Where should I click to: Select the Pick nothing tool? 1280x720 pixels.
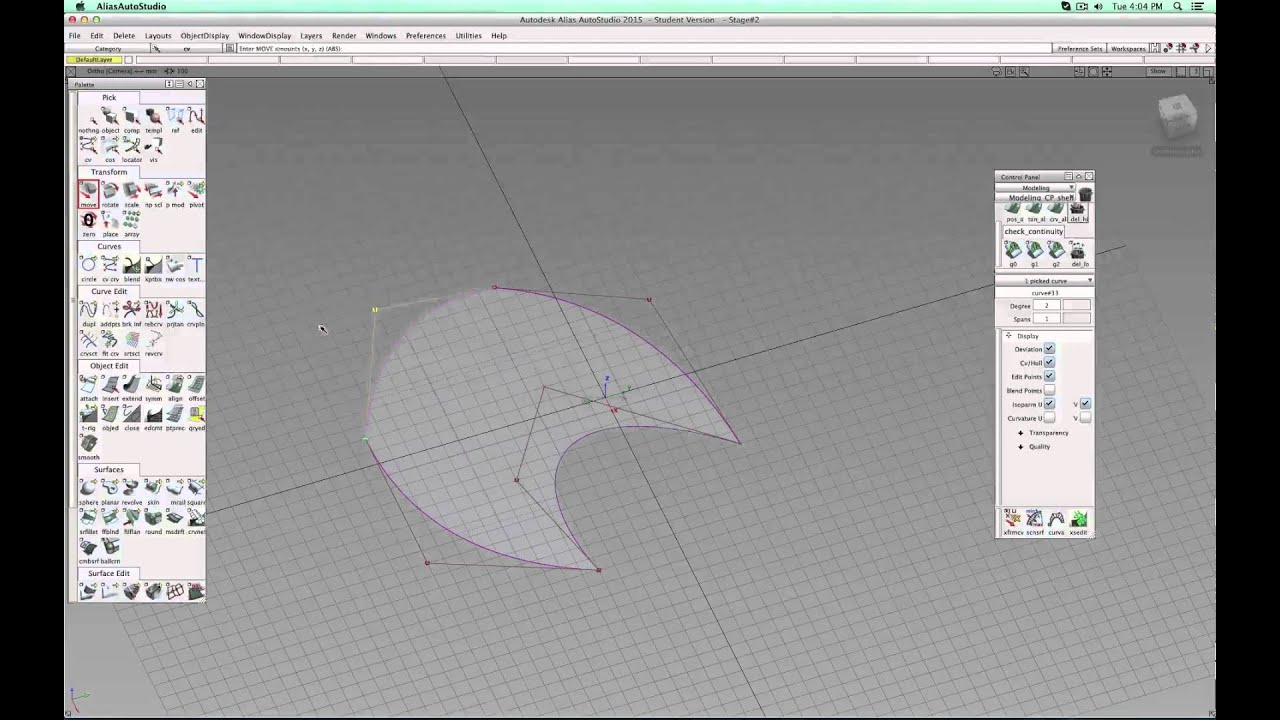(88, 119)
